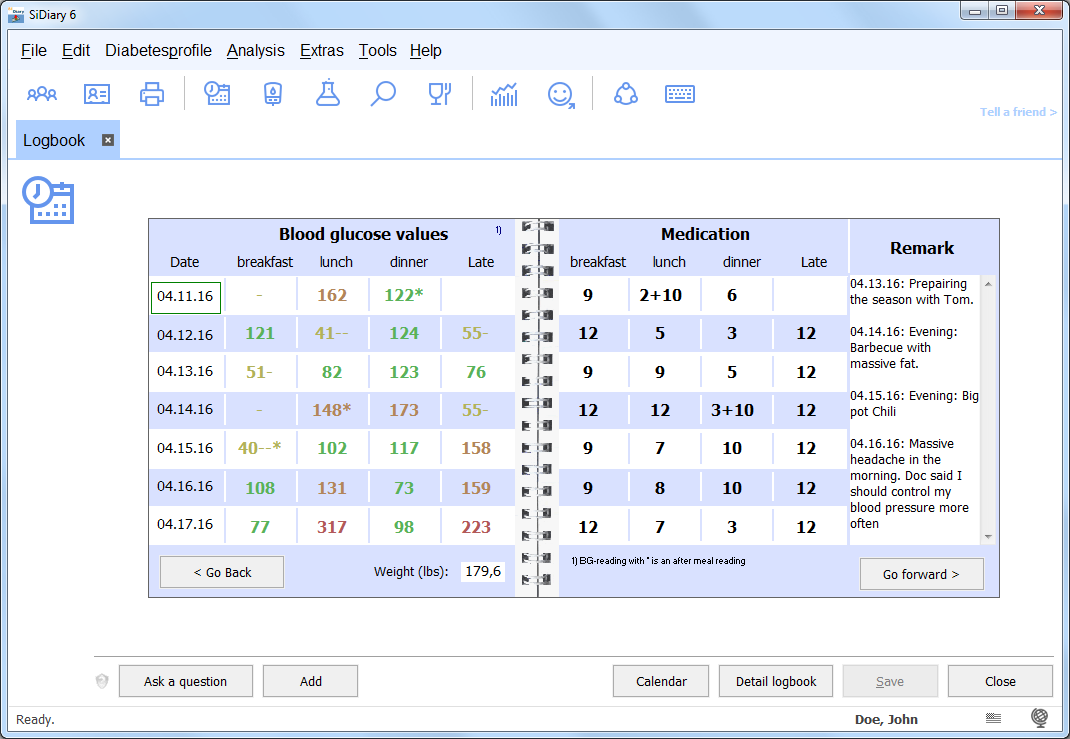Screen dimensions: 1070x739
Task: Click the magnifying glass search icon
Action: pyautogui.click(x=383, y=94)
